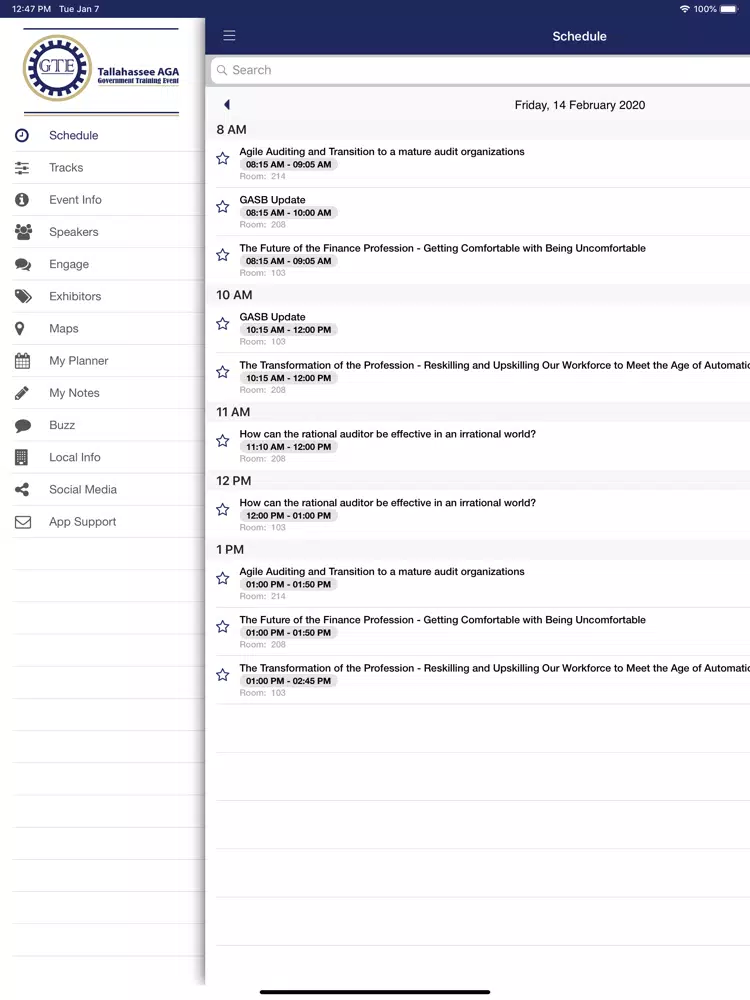Viewport: 750px width, 1000px height.
Task: Favorite the 11:10 AM rational auditor session
Action: tap(223, 441)
